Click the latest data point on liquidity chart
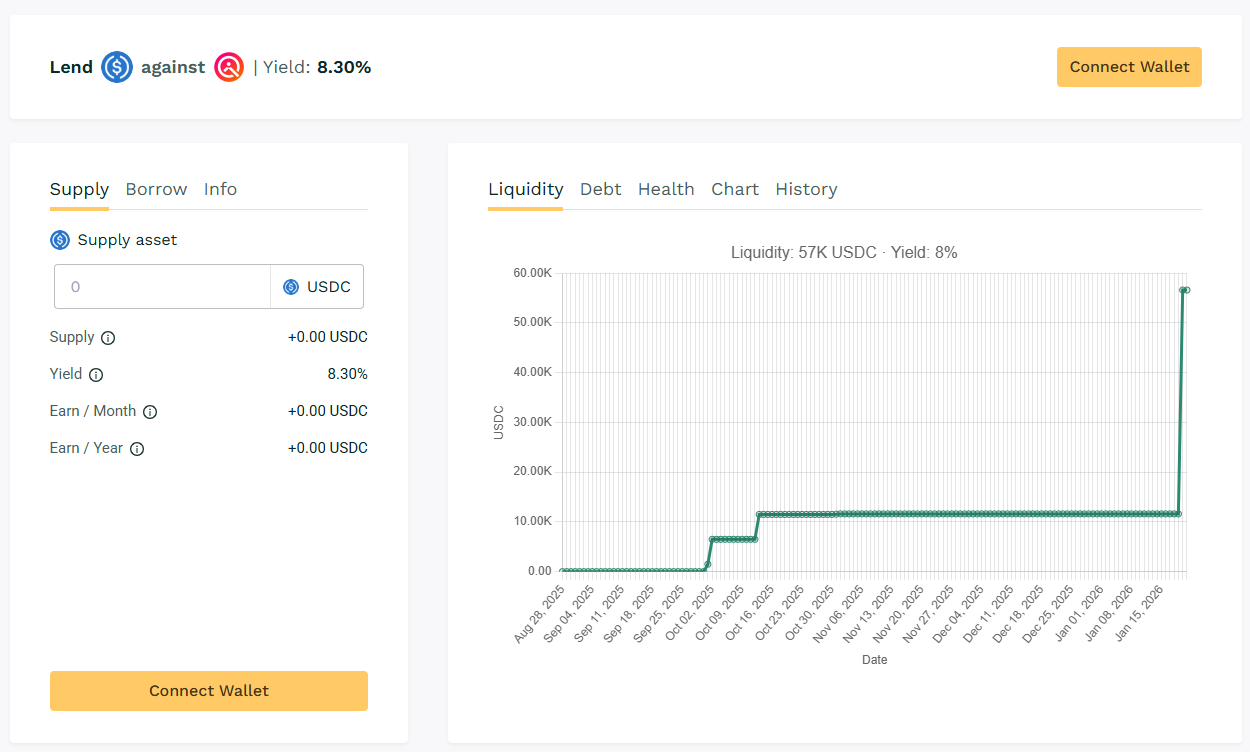Viewport: 1250px width, 752px height. coord(1186,290)
